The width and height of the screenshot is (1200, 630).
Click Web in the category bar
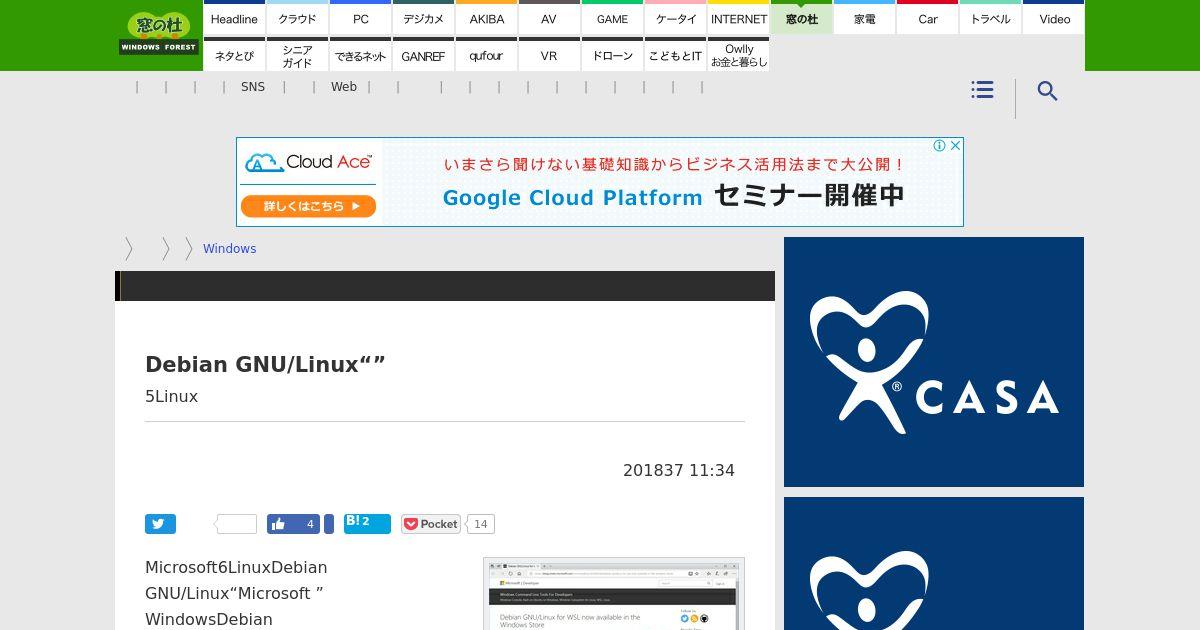click(x=344, y=87)
